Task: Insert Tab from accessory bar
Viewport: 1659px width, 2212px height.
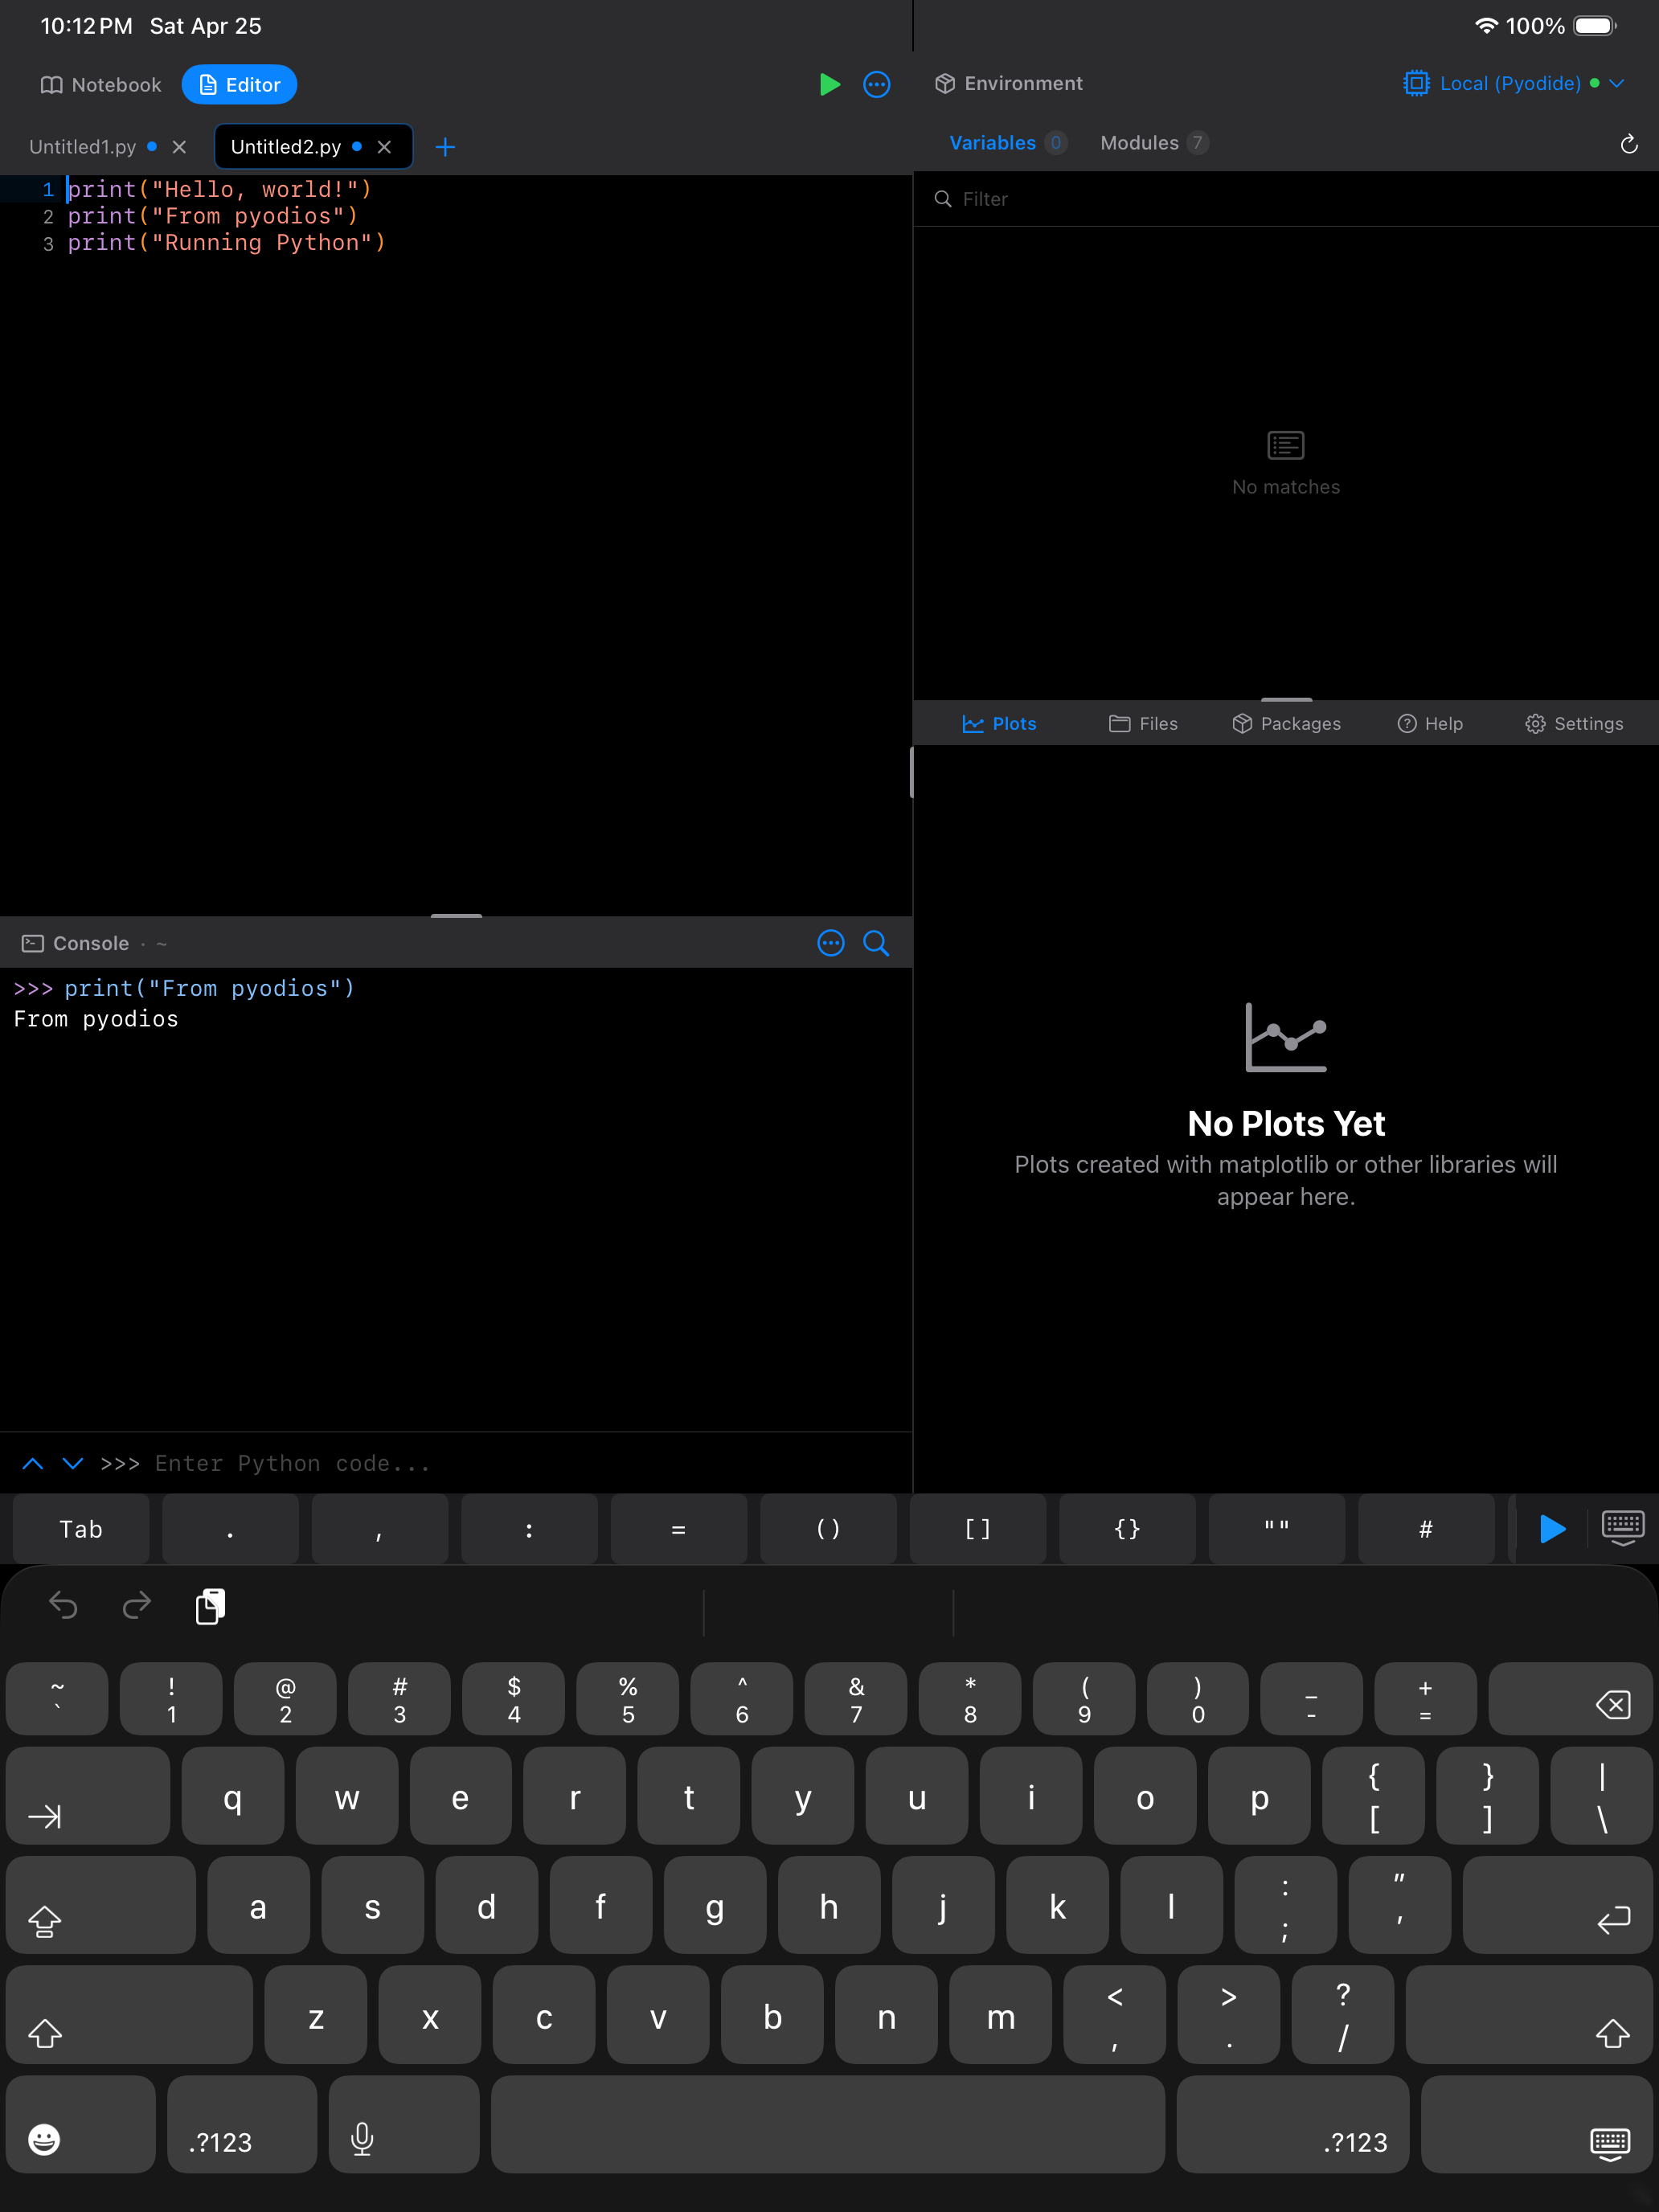Action: (81, 1529)
